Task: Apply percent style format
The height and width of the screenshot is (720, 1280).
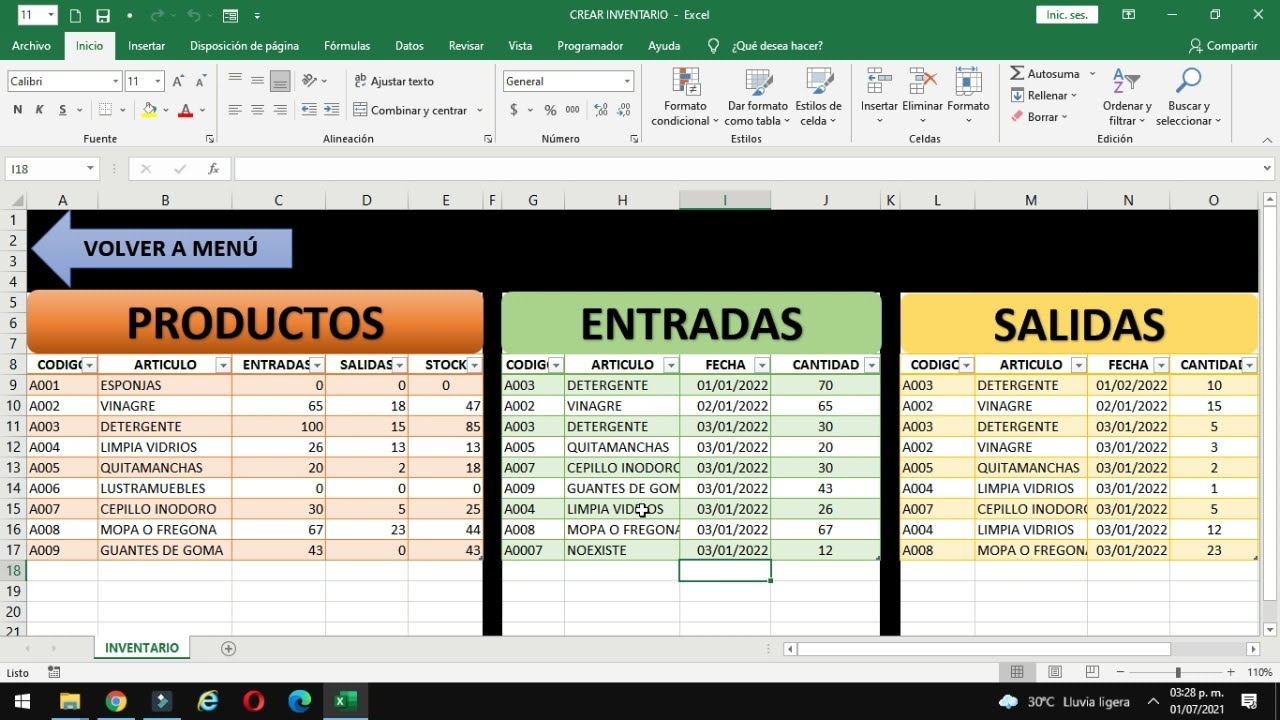Action: point(550,110)
